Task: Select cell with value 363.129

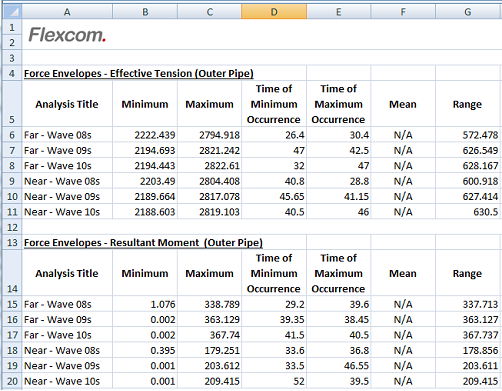Action: click(x=210, y=319)
